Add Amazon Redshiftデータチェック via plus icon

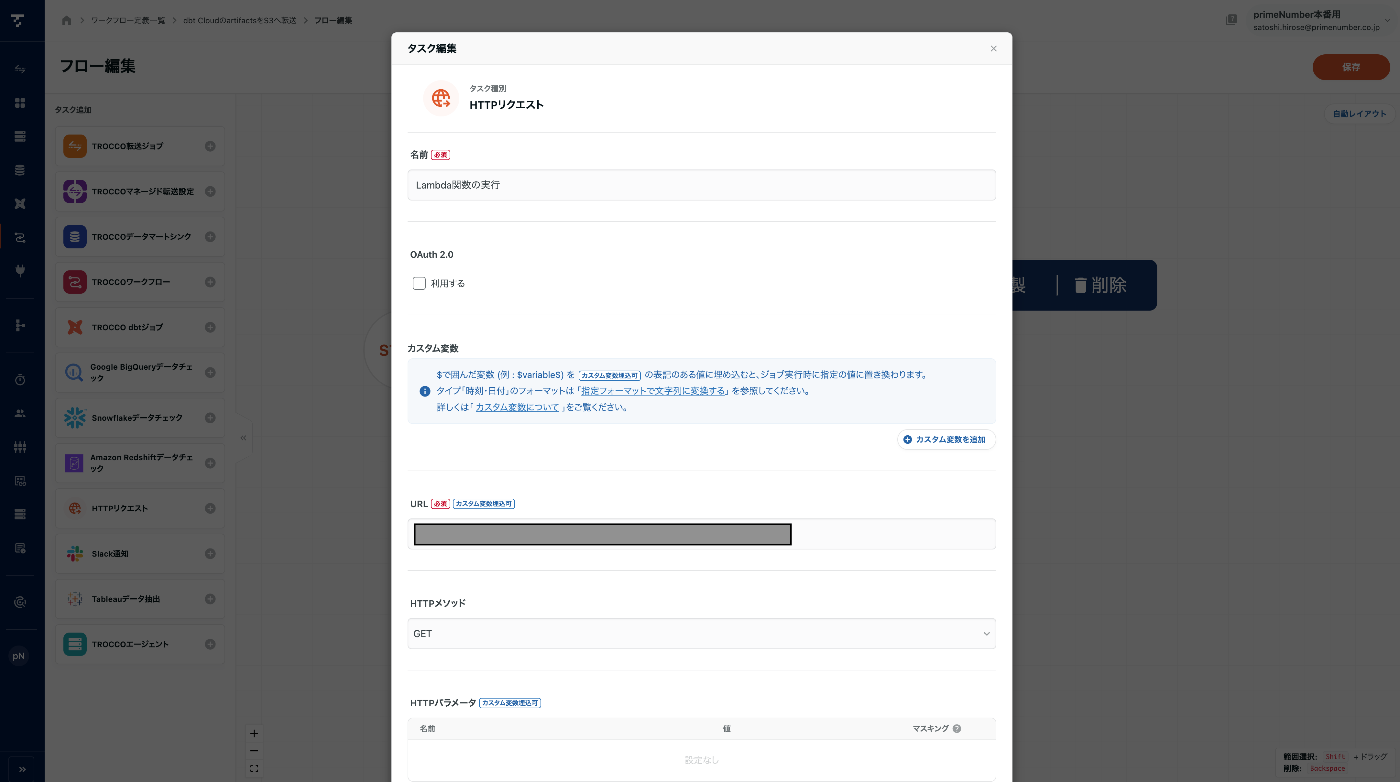tap(210, 463)
